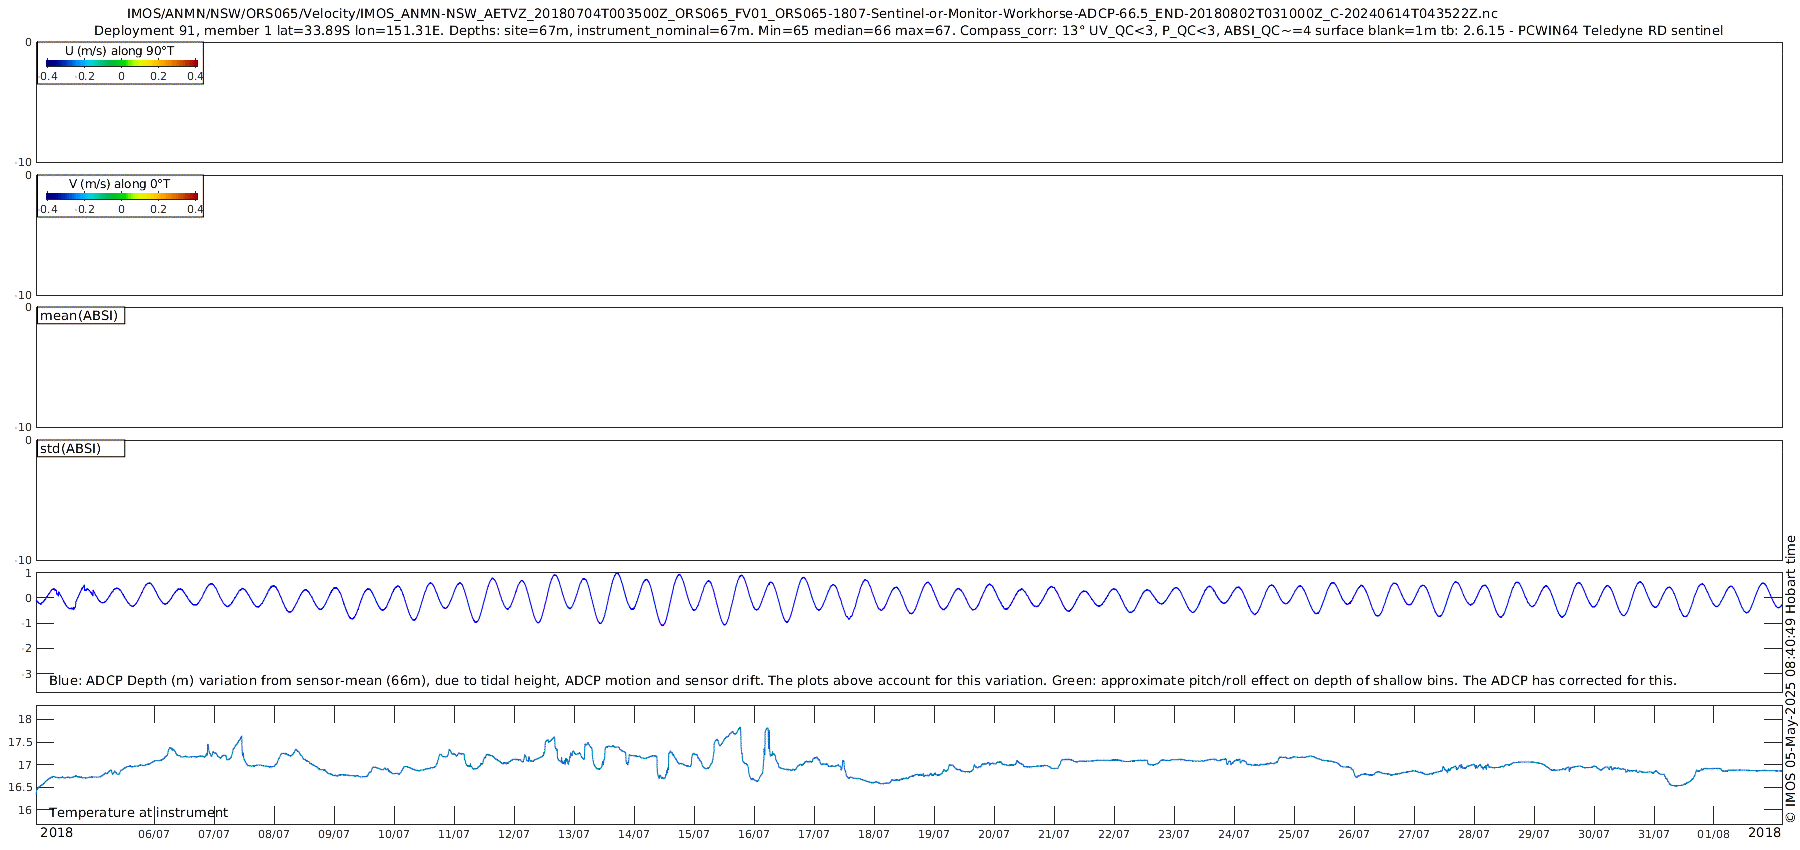
Task: Click the U velocity colorbar legend
Action: pos(120,63)
